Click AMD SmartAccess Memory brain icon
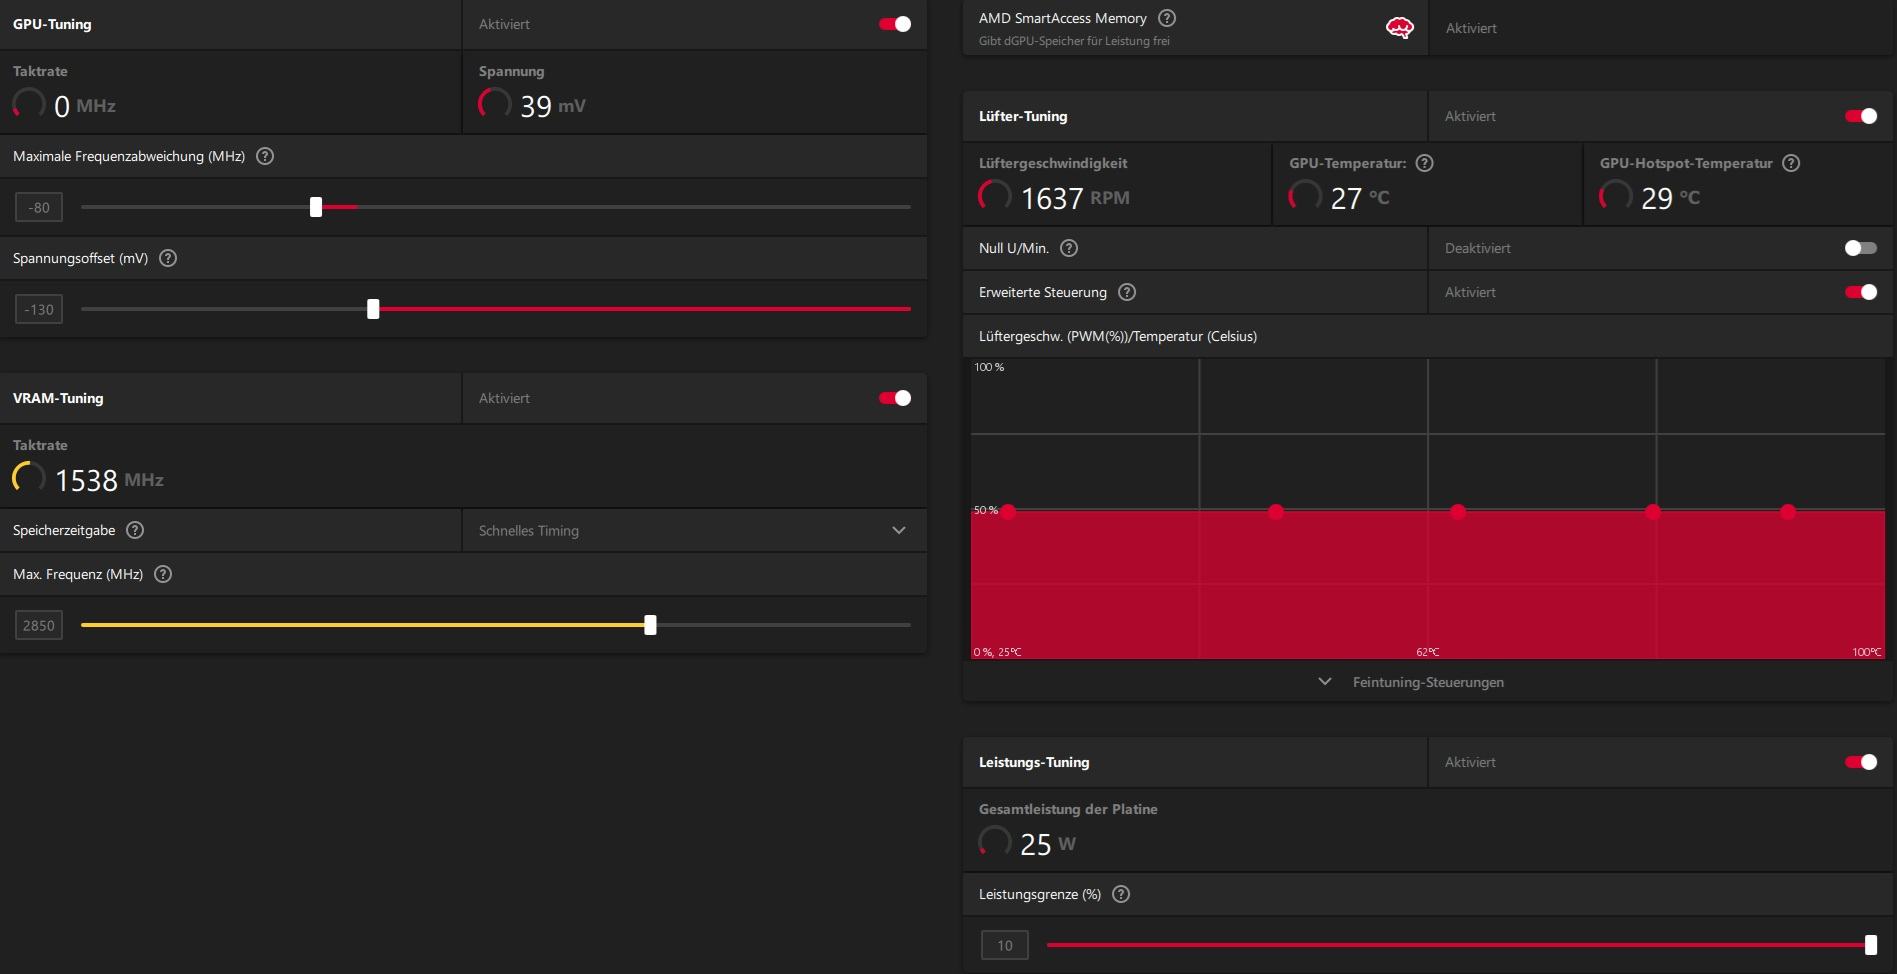This screenshot has height=974, width=1897. pyautogui.click(x=1399, y=28)
